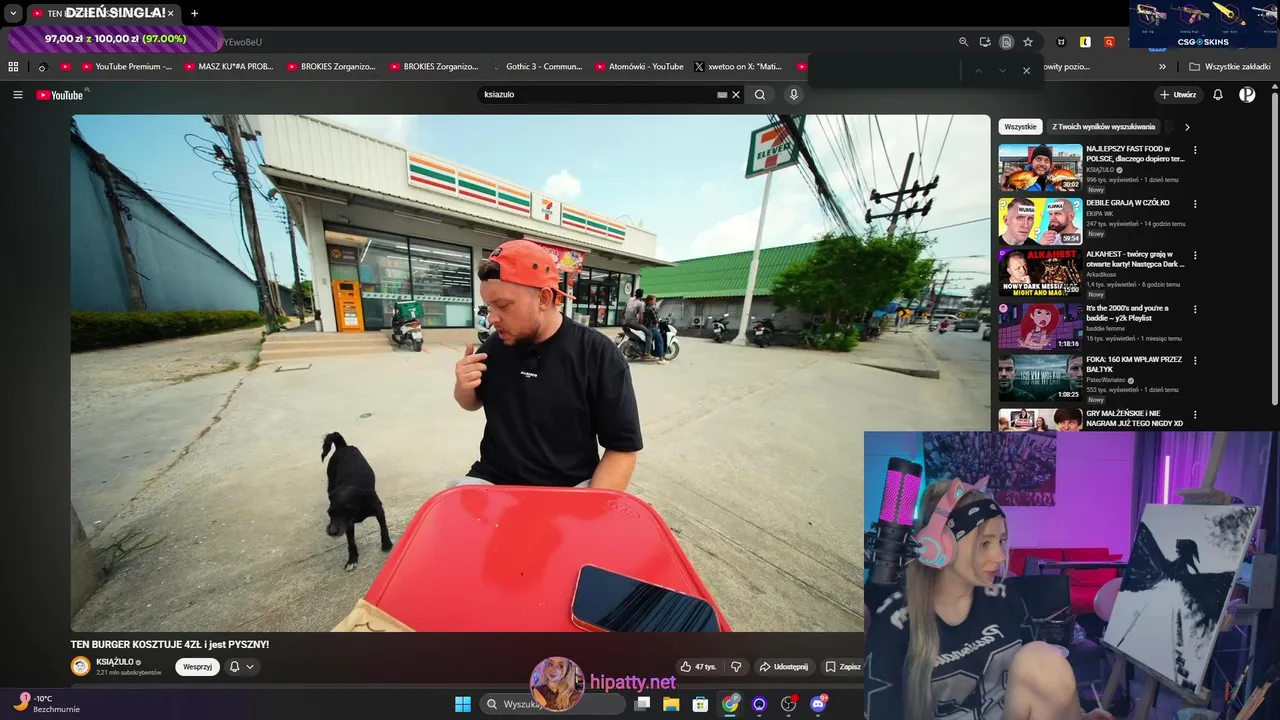
Task: Open the Gothic 3 - Commun... bookmark
Action: click(x=537, y=67)
